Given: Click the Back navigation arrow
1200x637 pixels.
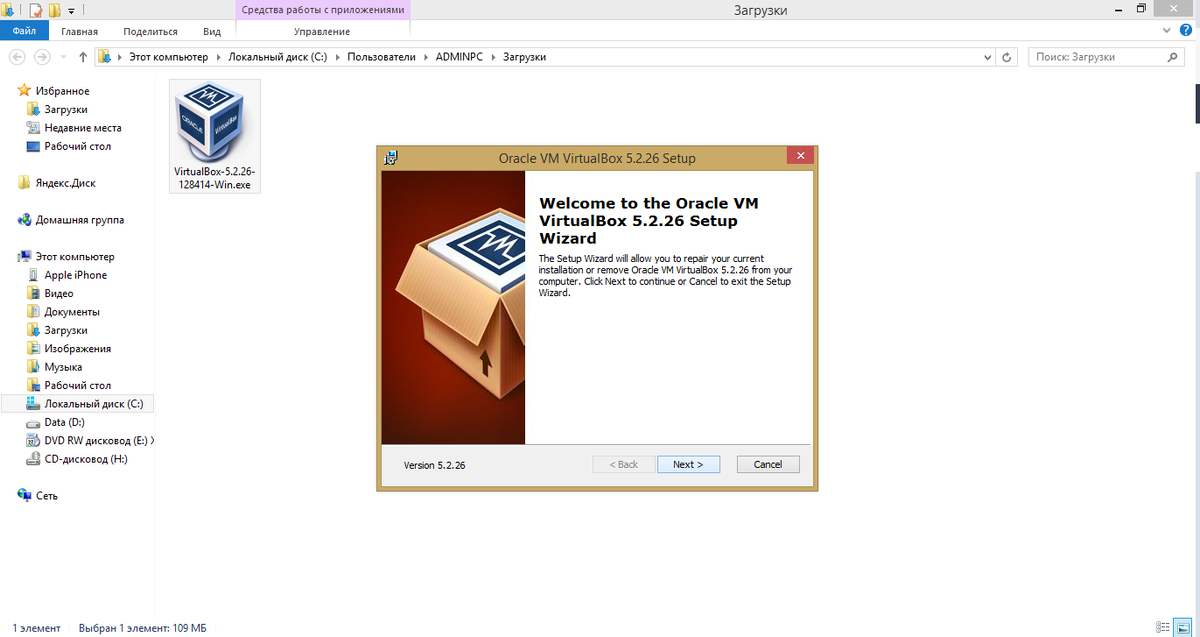Looking at the screenshot, I should (16, 57).
